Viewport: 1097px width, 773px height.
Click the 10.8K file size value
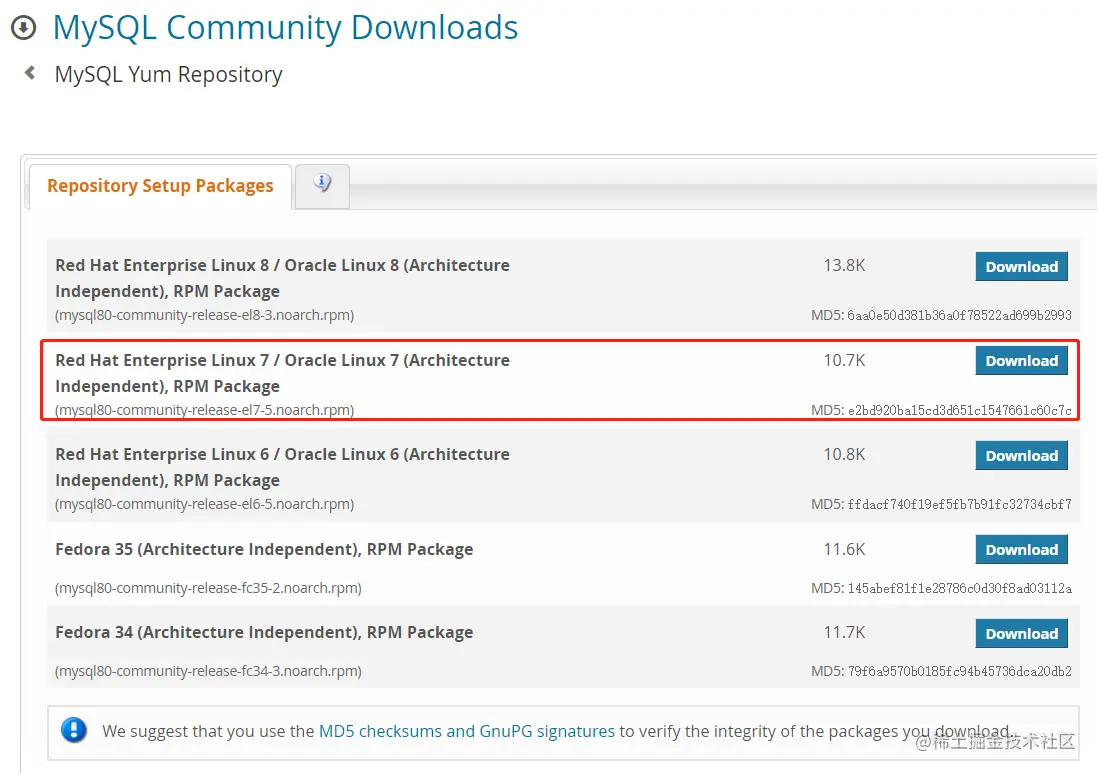coord(844,454)
